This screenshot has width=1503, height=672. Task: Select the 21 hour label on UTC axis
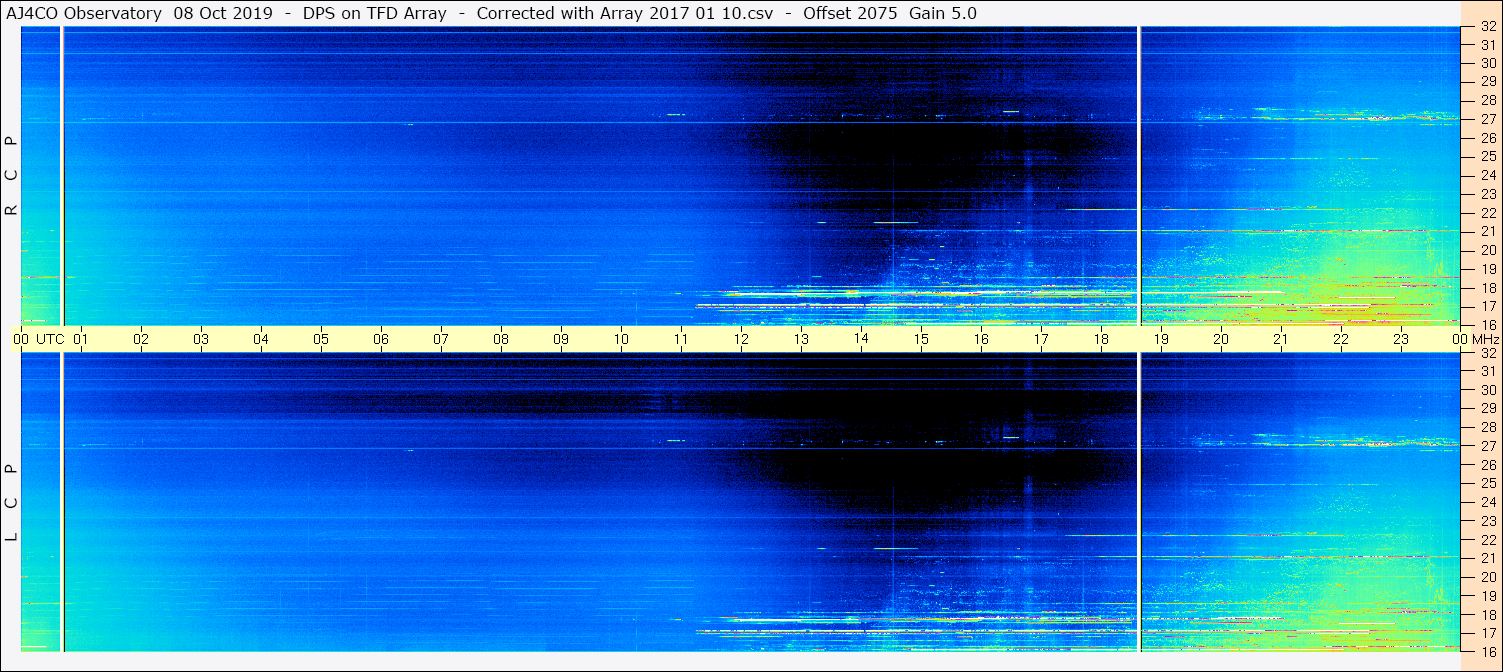[x=1281, y=339]
